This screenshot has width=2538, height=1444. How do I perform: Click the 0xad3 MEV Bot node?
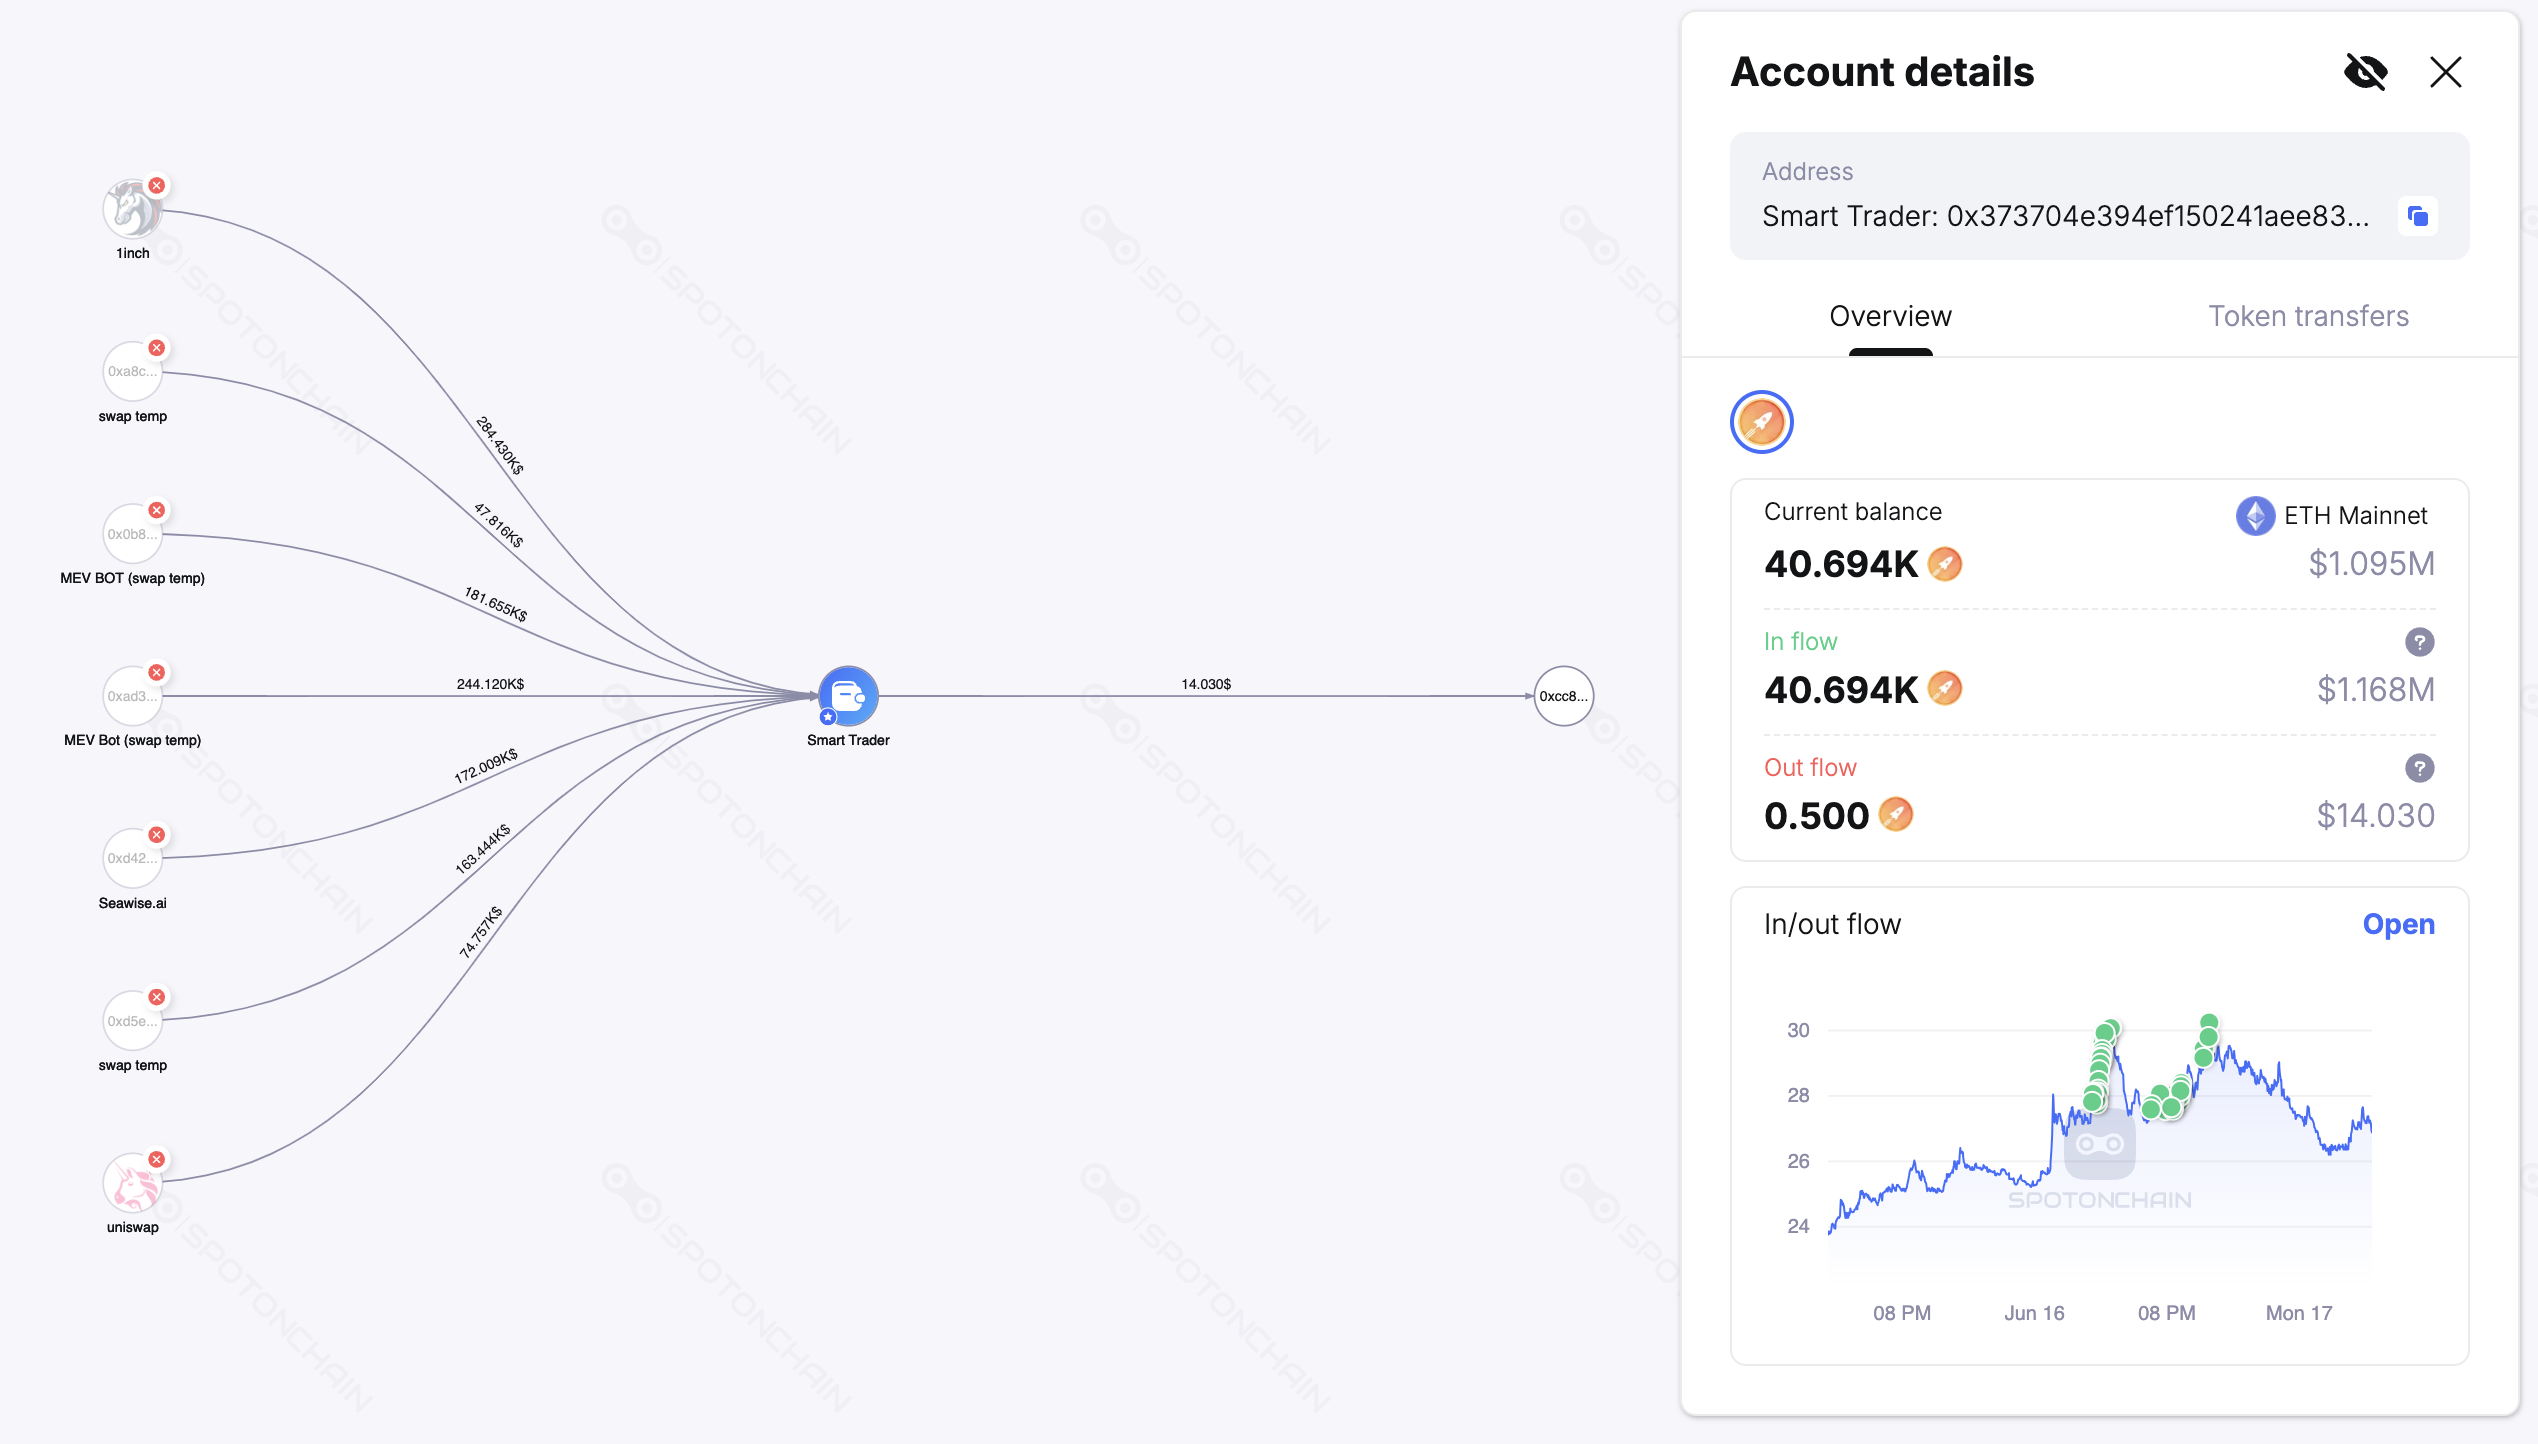pos(132,696)
